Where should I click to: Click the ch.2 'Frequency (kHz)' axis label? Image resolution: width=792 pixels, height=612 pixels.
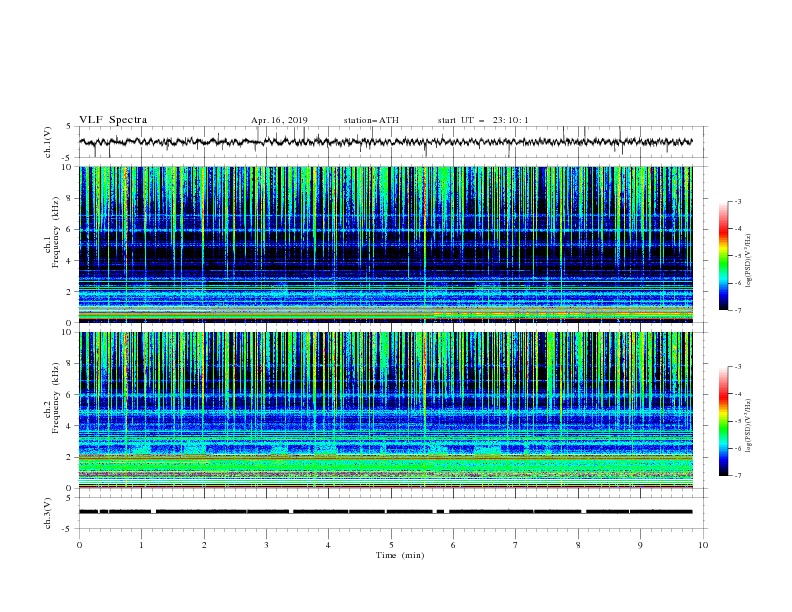pos(55,398)
